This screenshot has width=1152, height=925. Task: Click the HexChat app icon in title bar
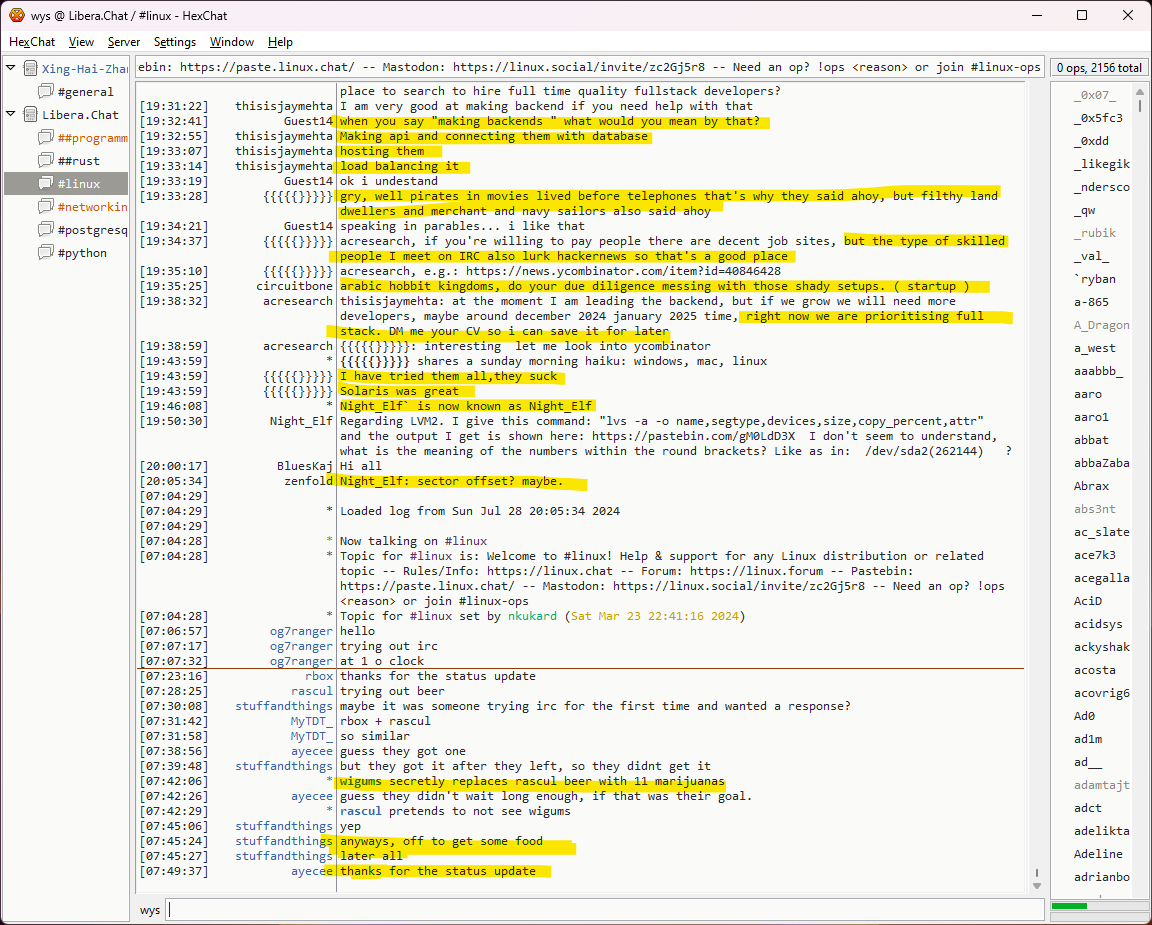pyautogui.click(x=16, y=15)
